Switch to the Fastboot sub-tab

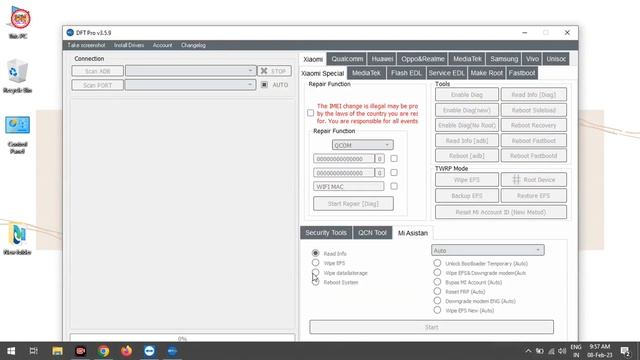click(x=522, y=73)
